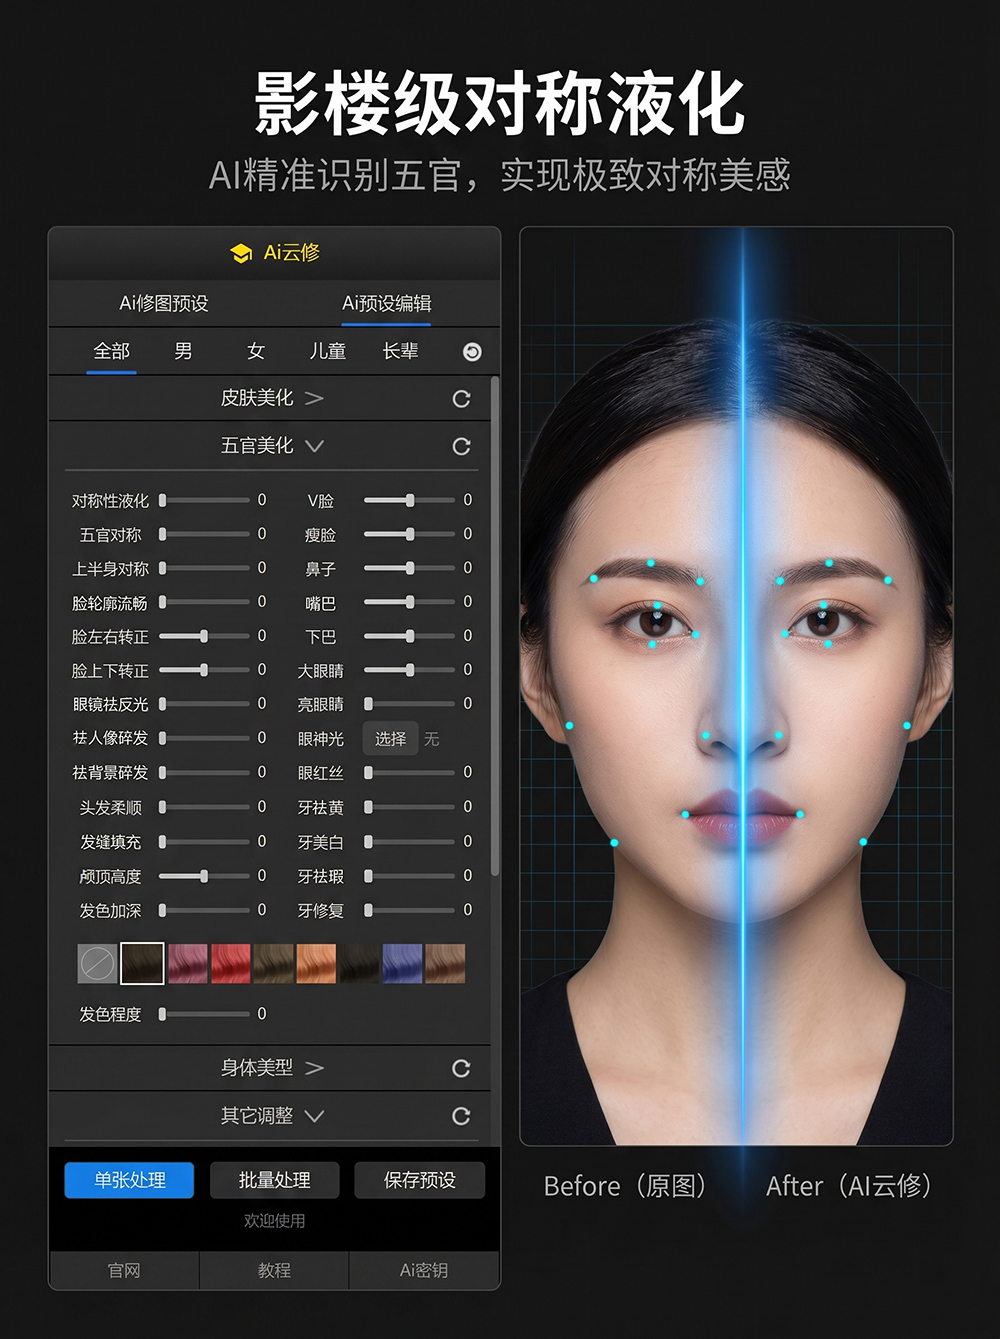Click the 欢迎使用 status text

(x=275, y=1221)
